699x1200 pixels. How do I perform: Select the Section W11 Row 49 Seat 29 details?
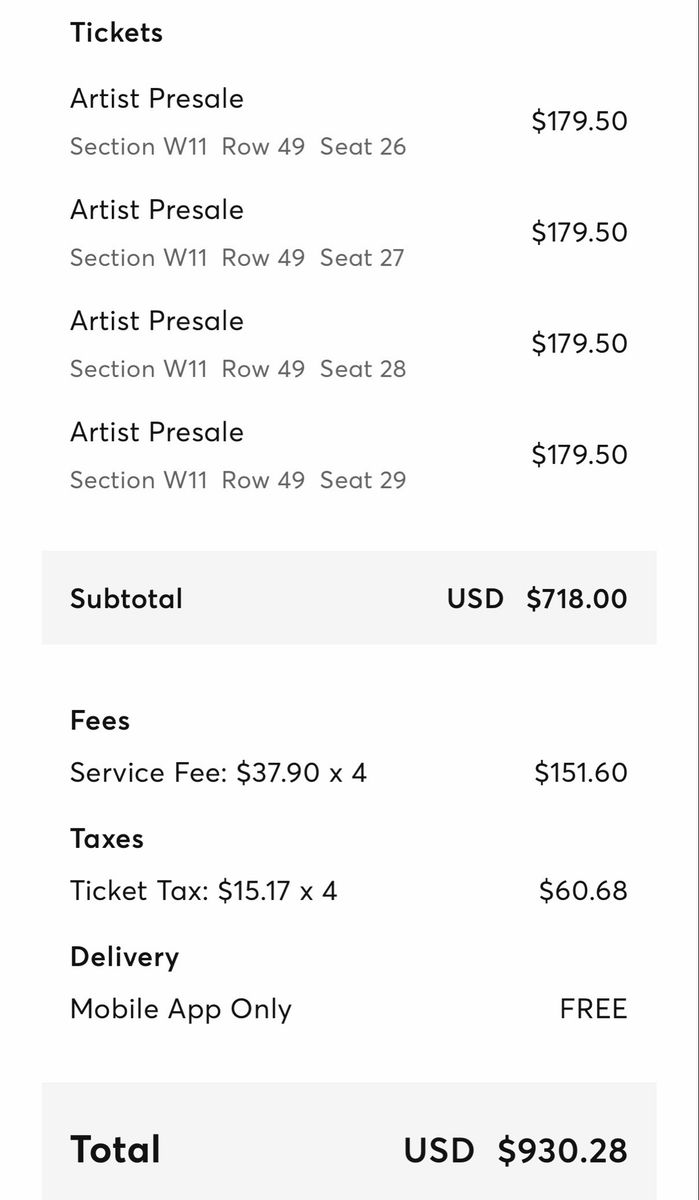(x=238, y=480)
